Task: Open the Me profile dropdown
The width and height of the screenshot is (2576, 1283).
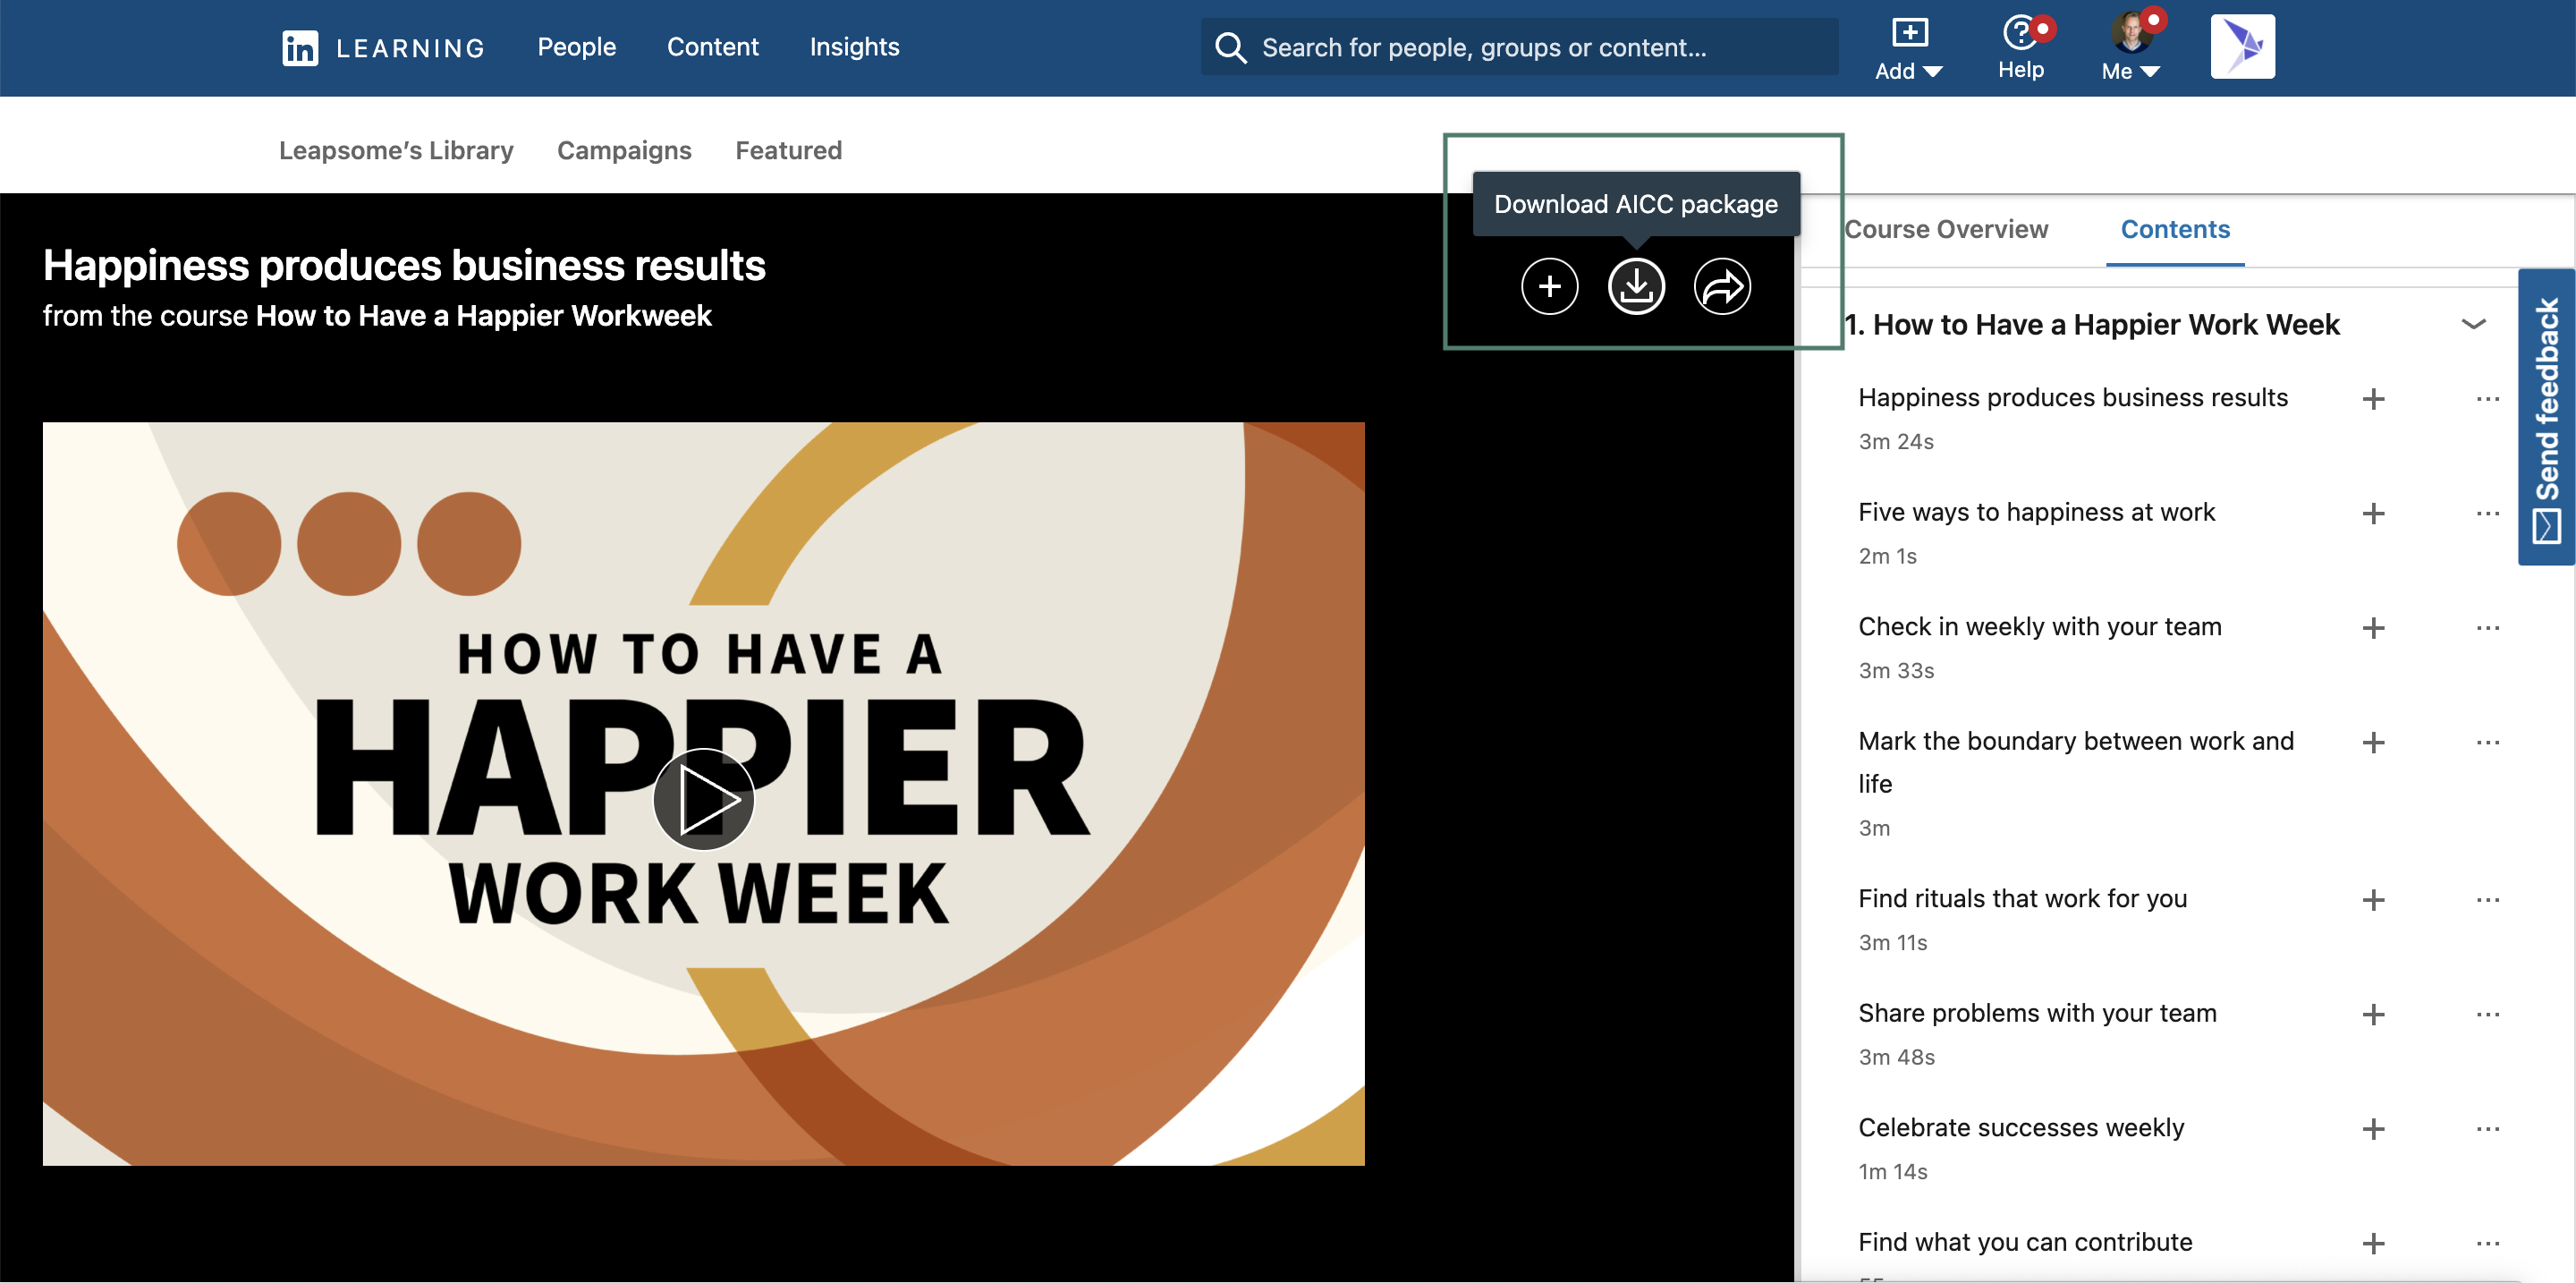Action: coord(2131,47)
